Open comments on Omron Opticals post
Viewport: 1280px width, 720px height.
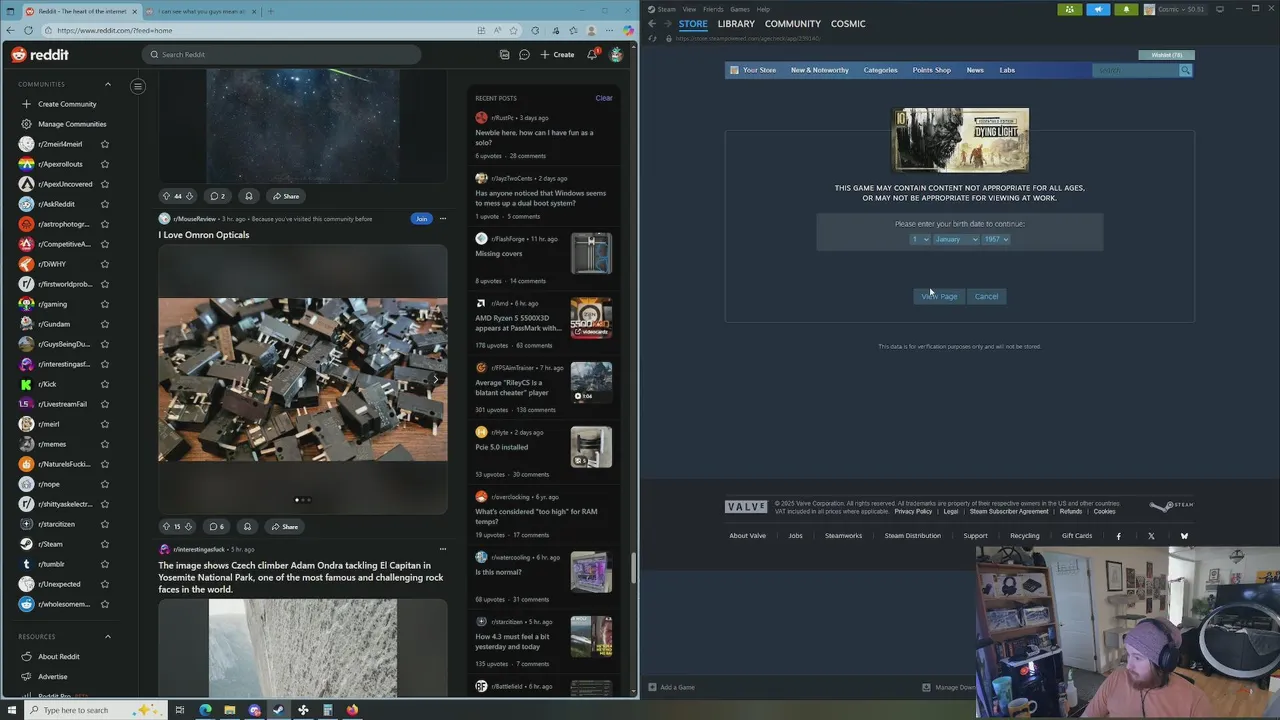[216, 526]
